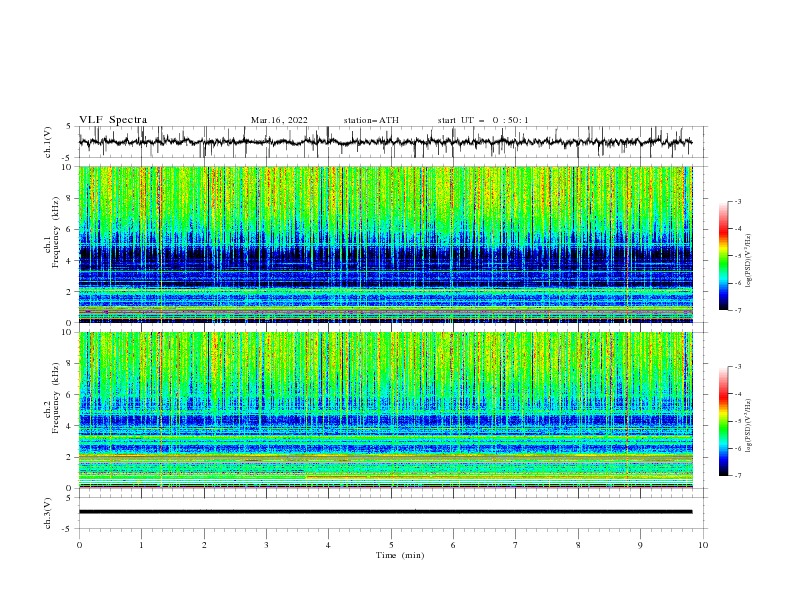Click the "-7" value on ch.1 color bar

[x=738, y=310]
